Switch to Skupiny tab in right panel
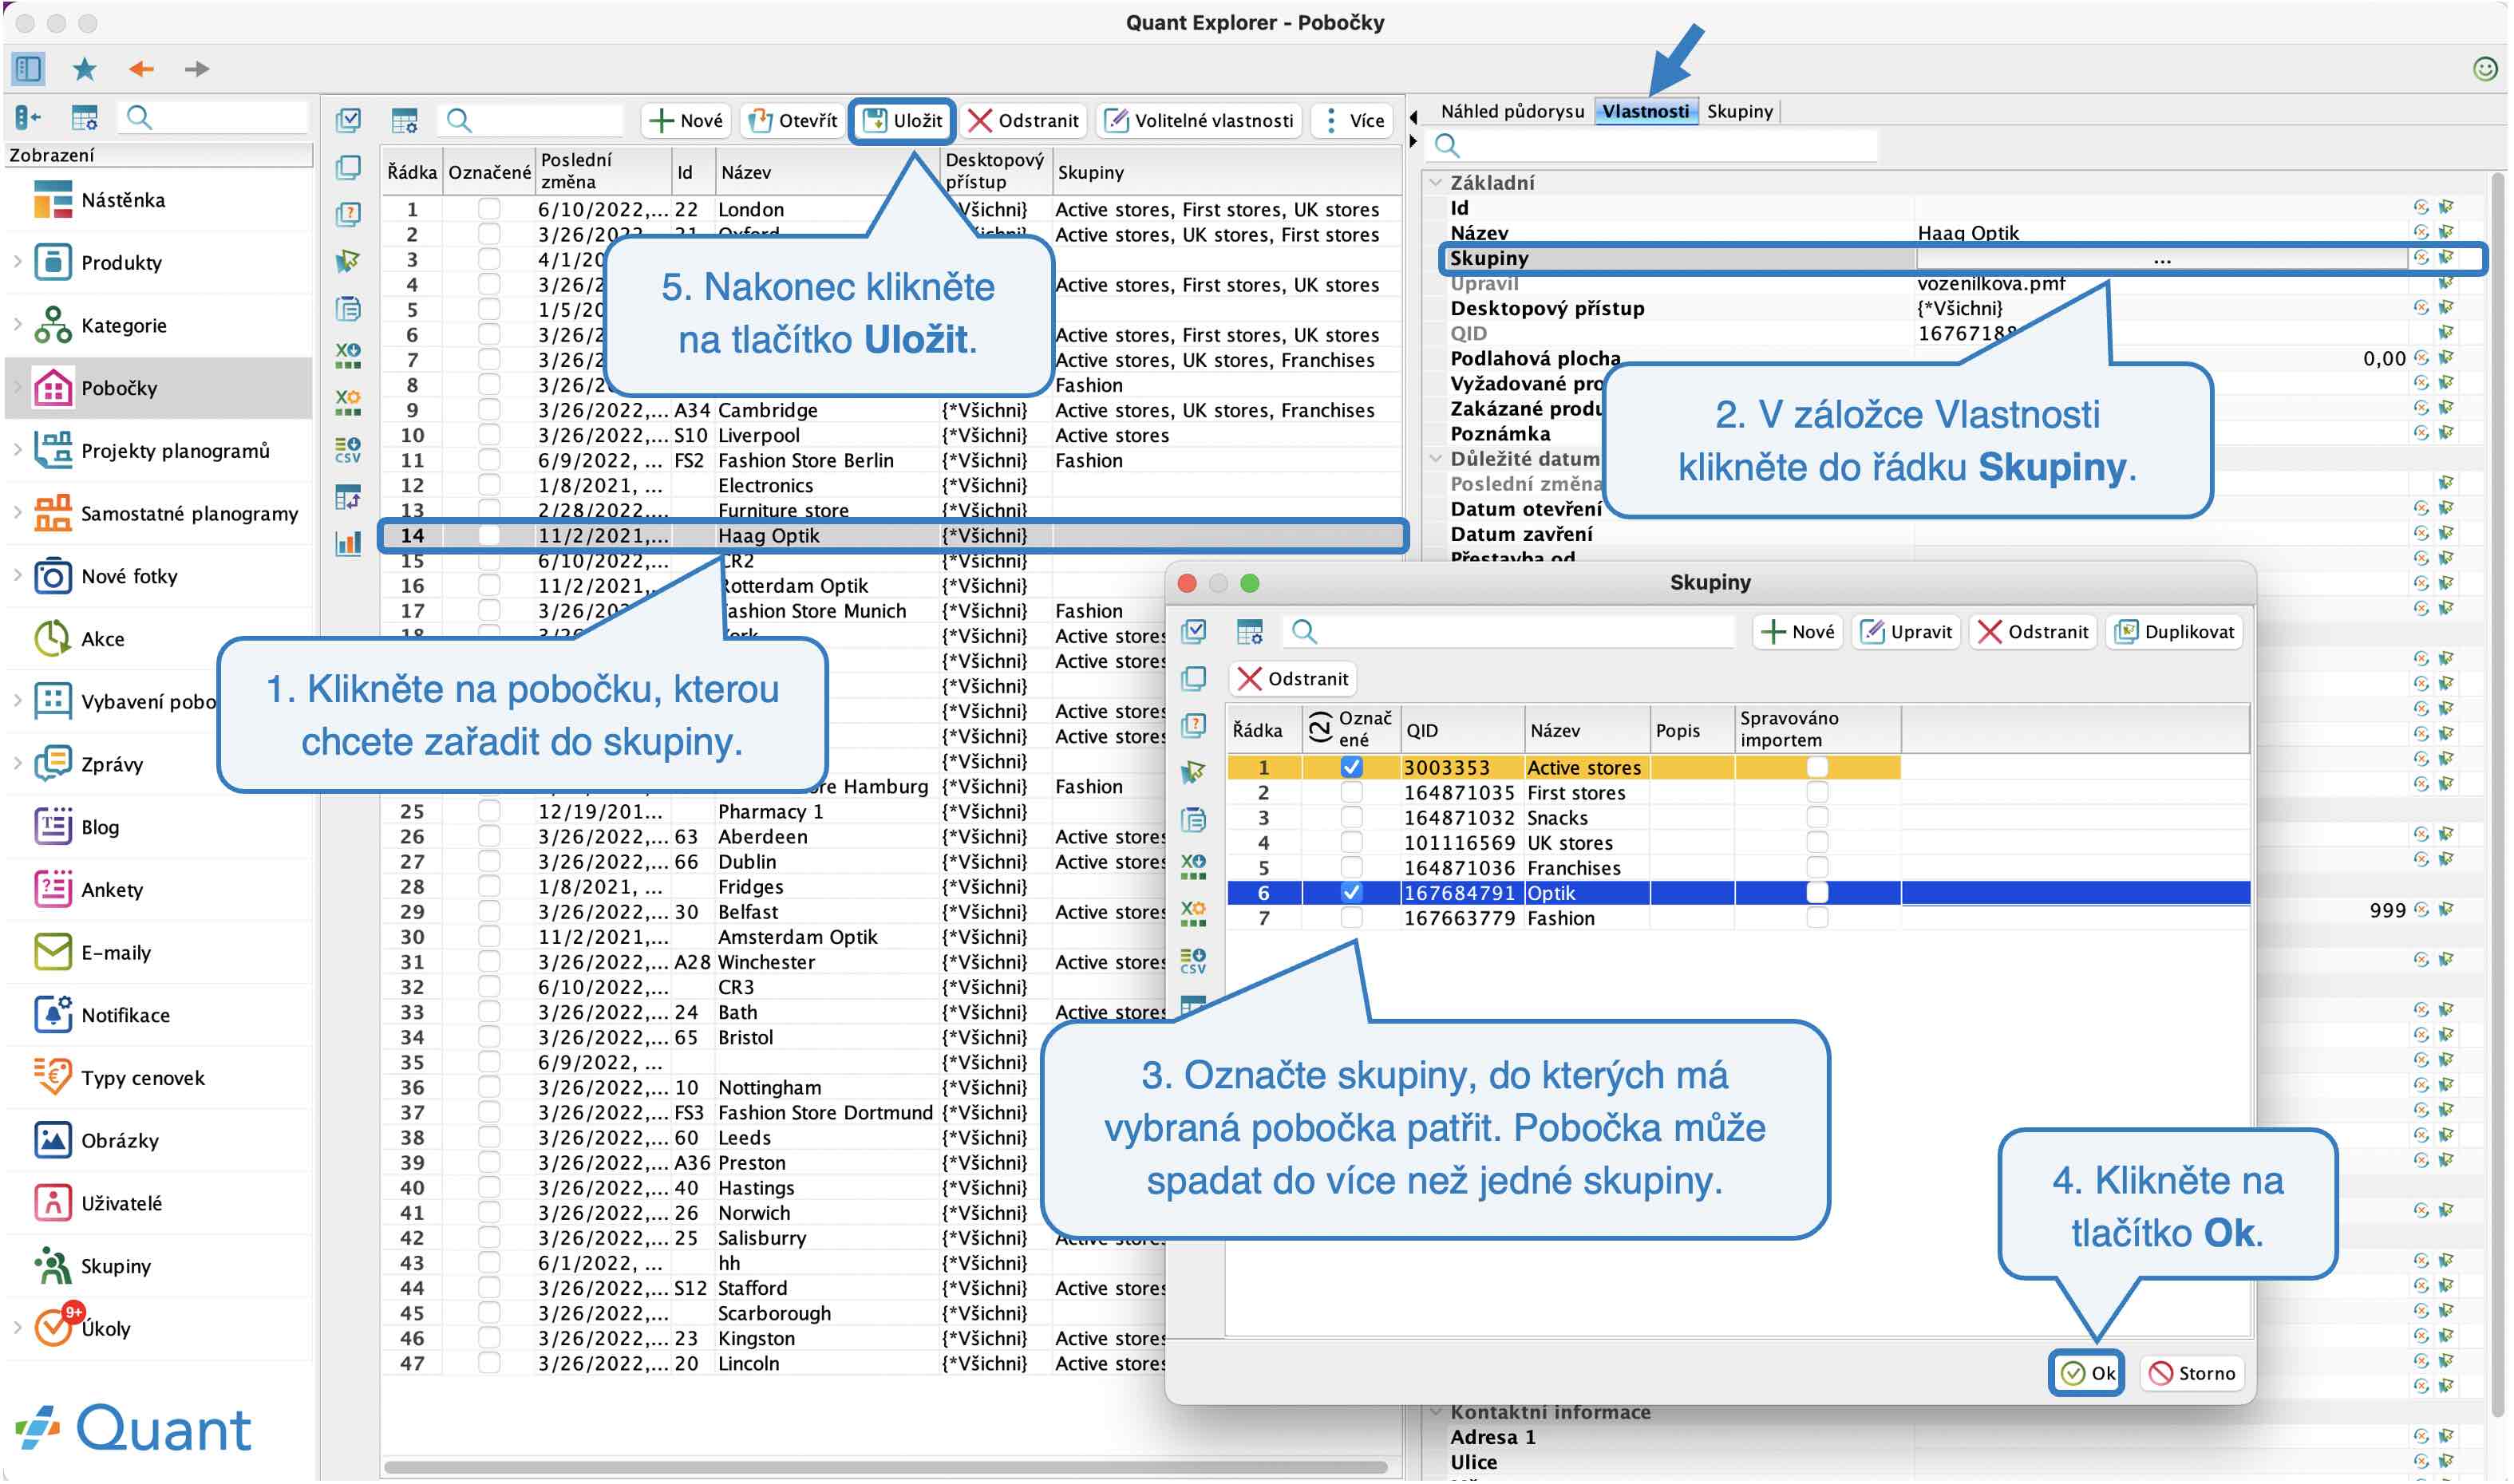Screen dimensions: 2514x1484 point(1741,112)
